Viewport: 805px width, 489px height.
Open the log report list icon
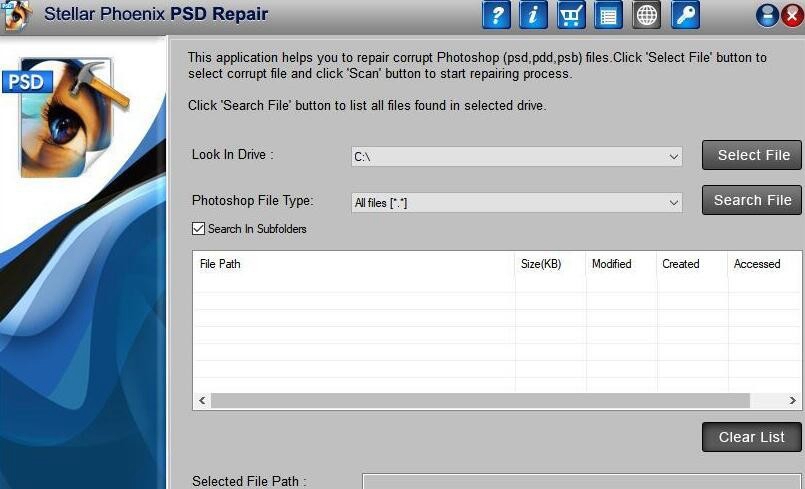click(x=608, y=15)
